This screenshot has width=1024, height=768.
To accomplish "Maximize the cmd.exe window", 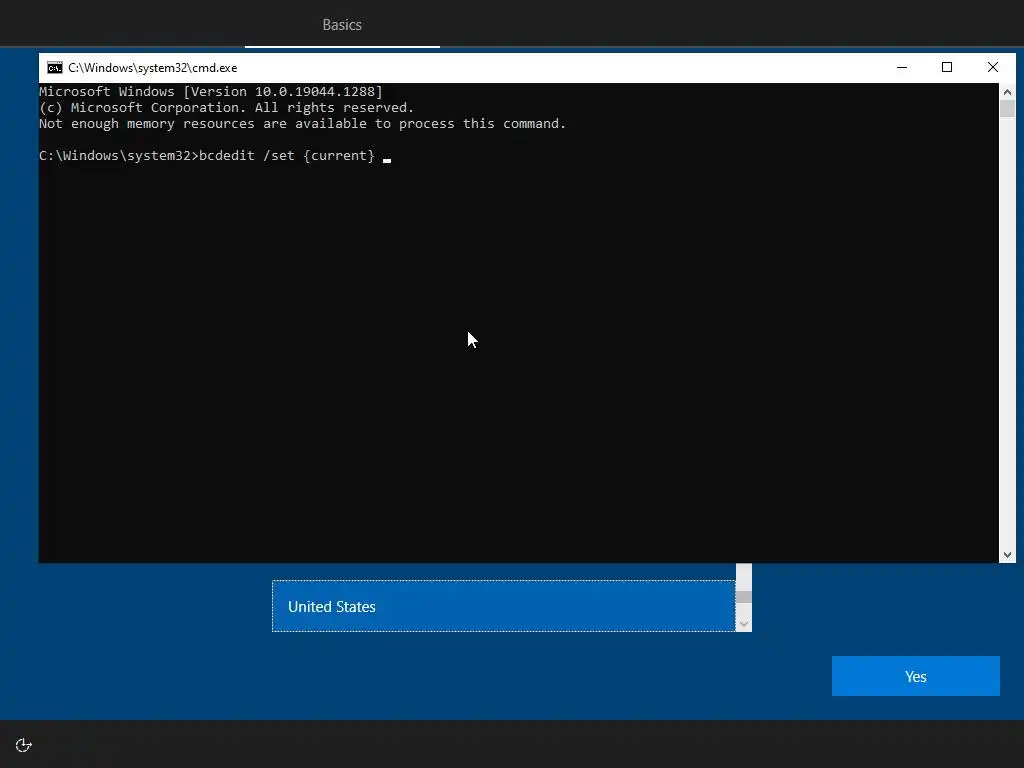I will point(947,67).
